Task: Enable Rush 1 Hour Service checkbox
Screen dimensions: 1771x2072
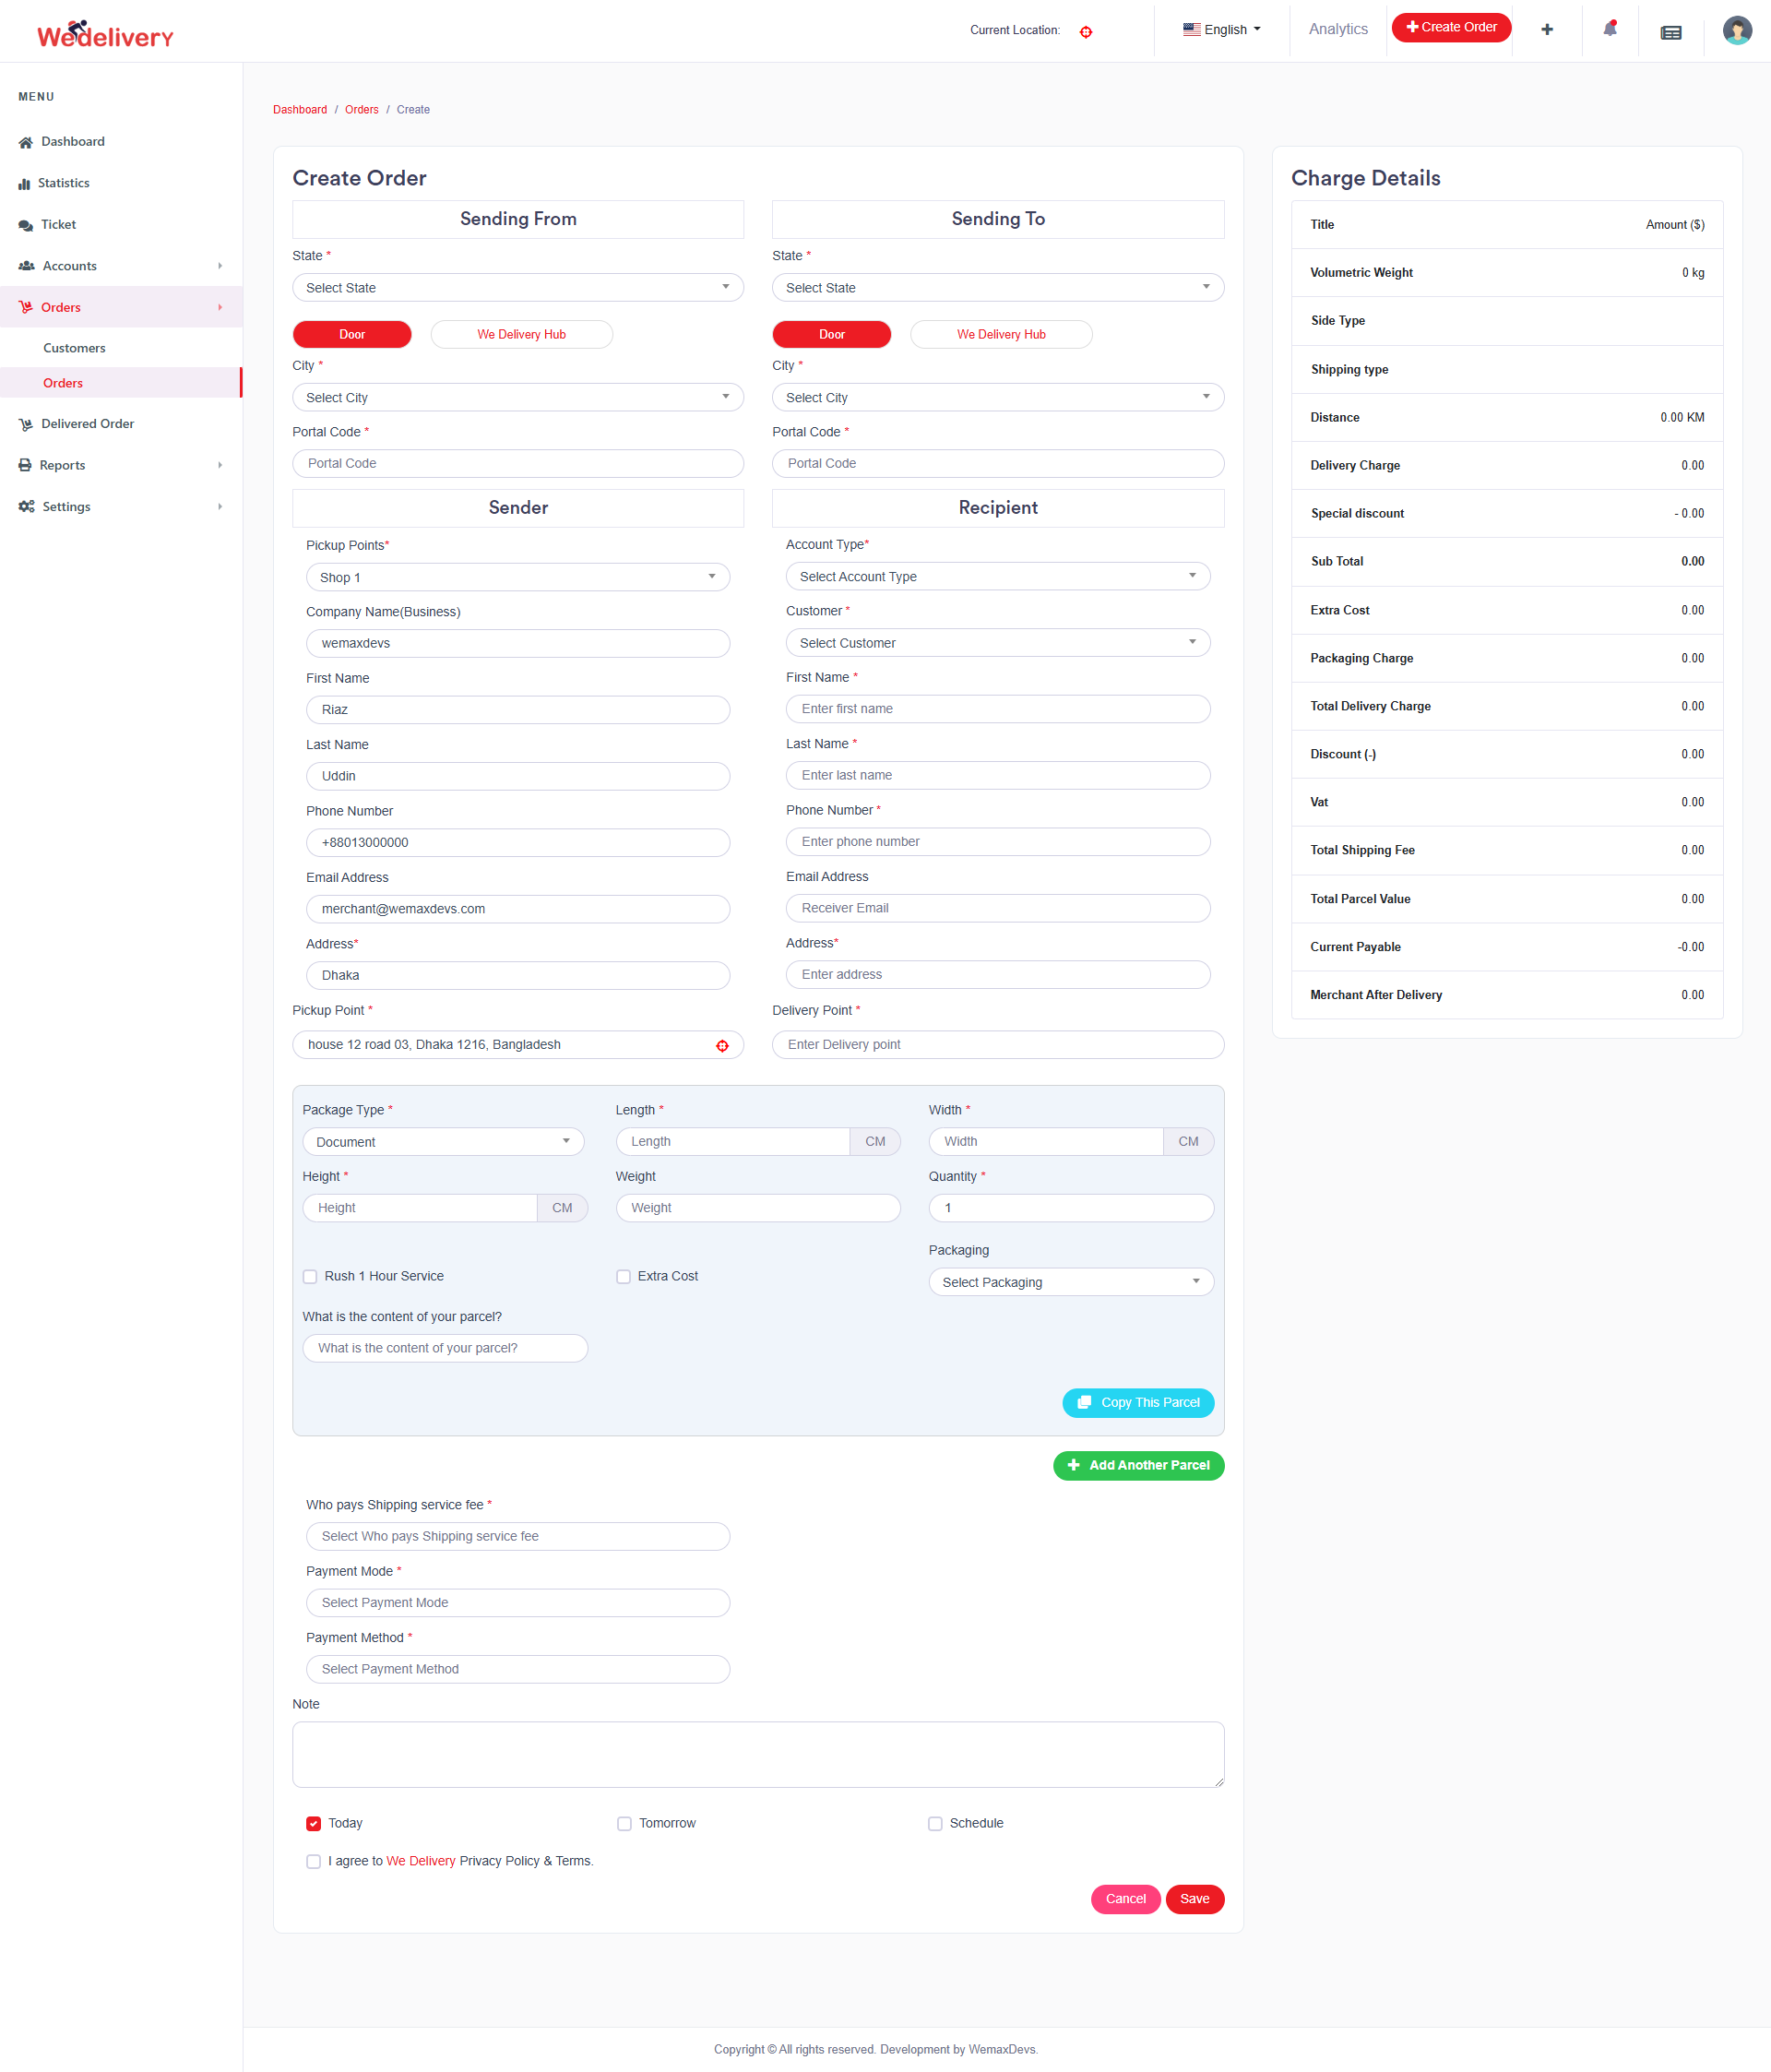Action: (x=310, y=1277)
